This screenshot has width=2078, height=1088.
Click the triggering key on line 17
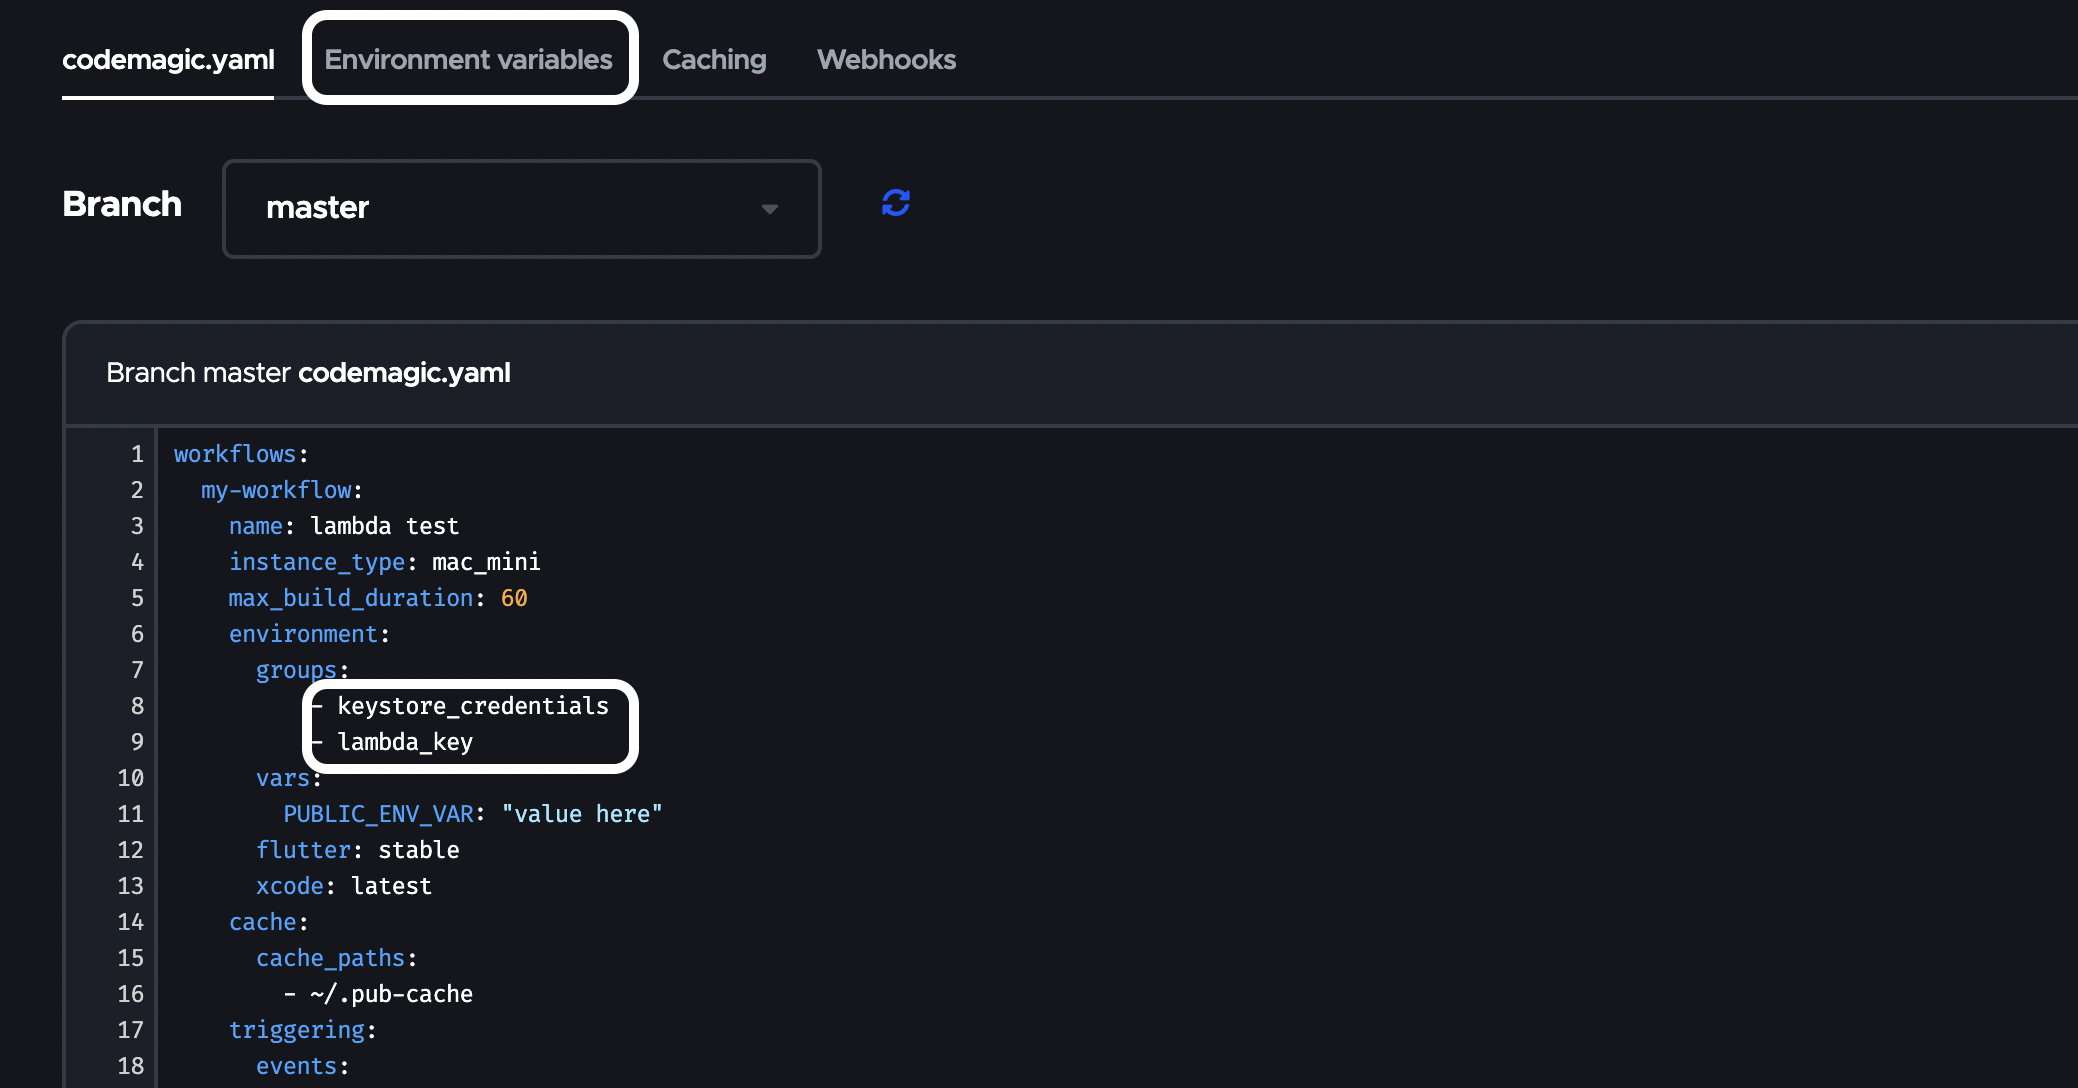[x=297, y=1030]
